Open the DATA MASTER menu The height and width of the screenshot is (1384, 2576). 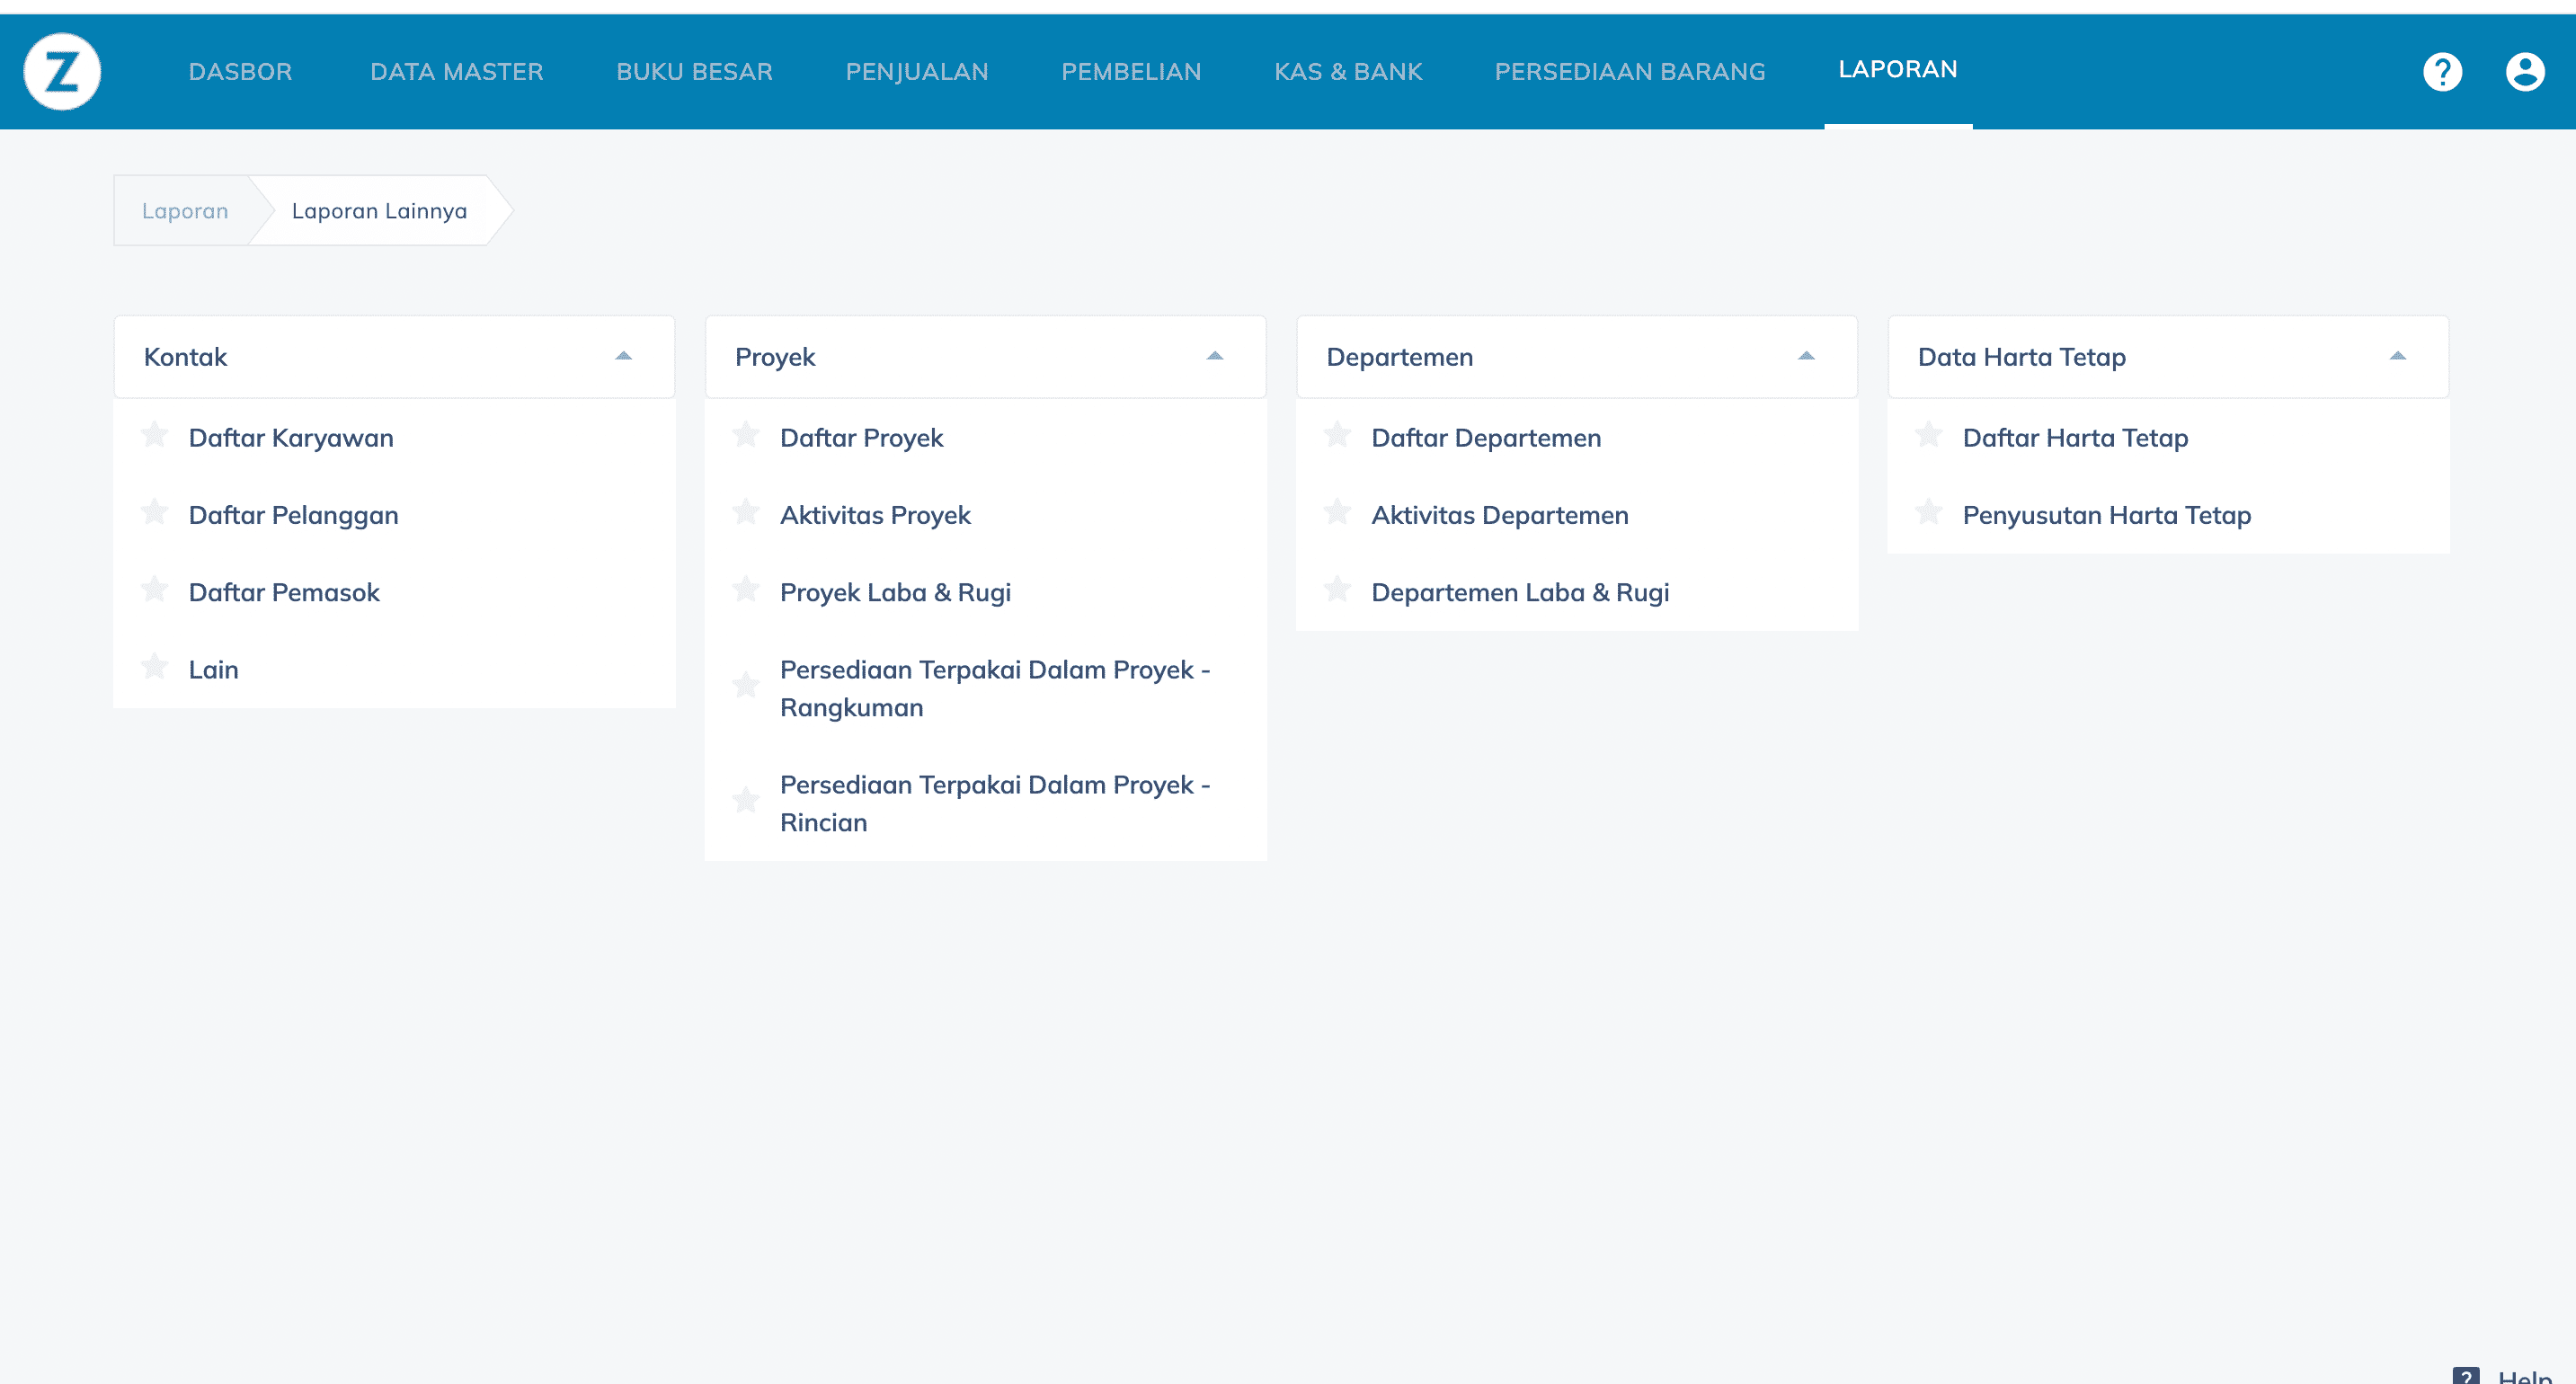457,72
